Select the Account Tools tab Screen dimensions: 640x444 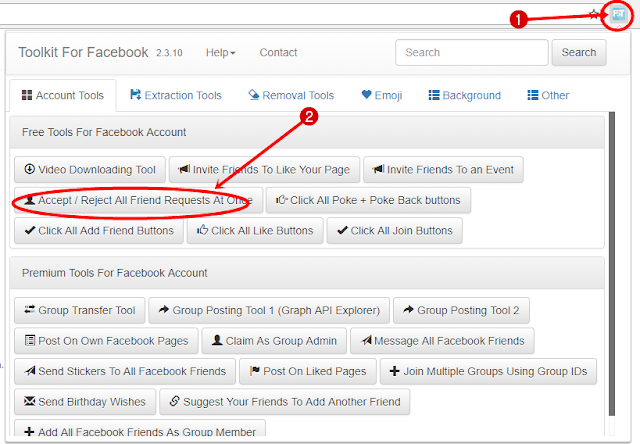(x=63, y=95)
